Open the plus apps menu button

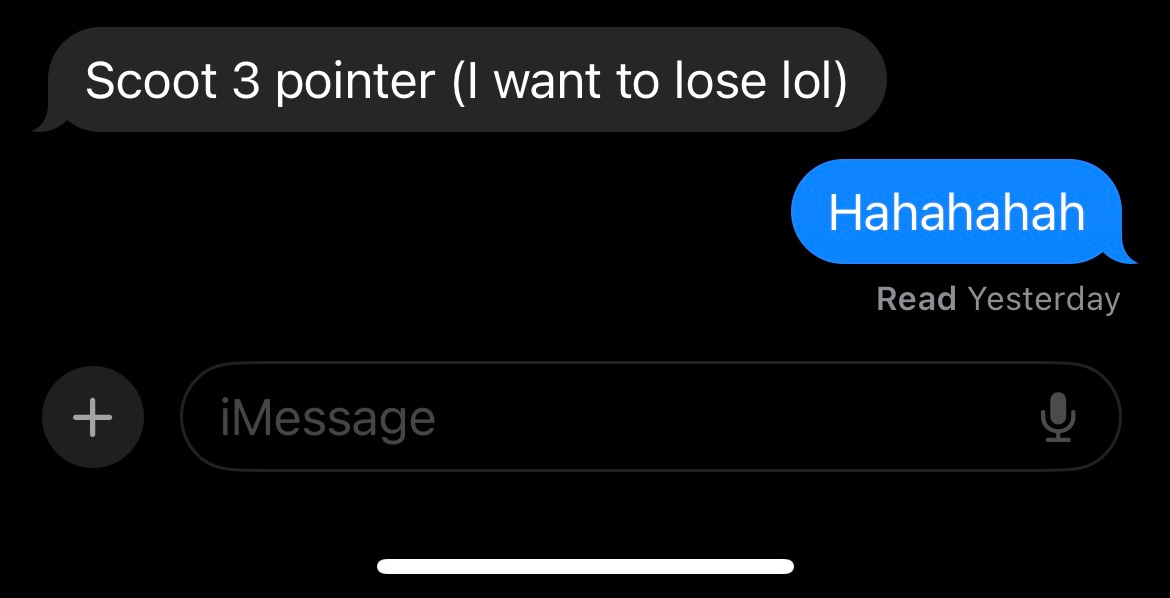point(93,417)
